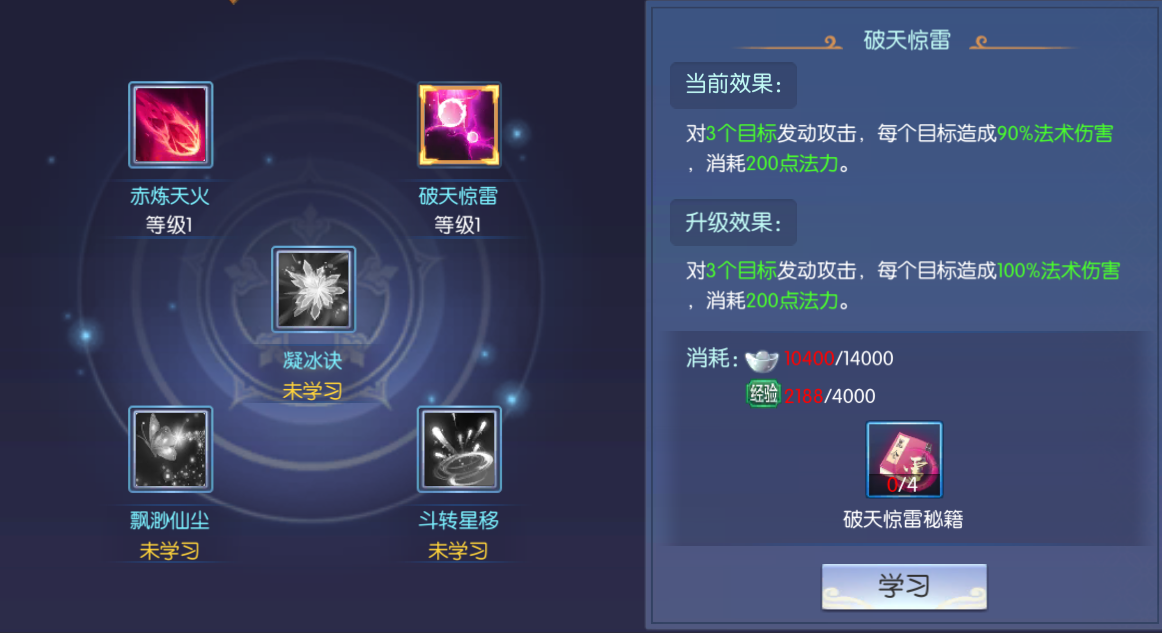Click 未学习 status under 凝冰诀
The width and height of the screenshot is (1162, 633).
pos(313,391)
